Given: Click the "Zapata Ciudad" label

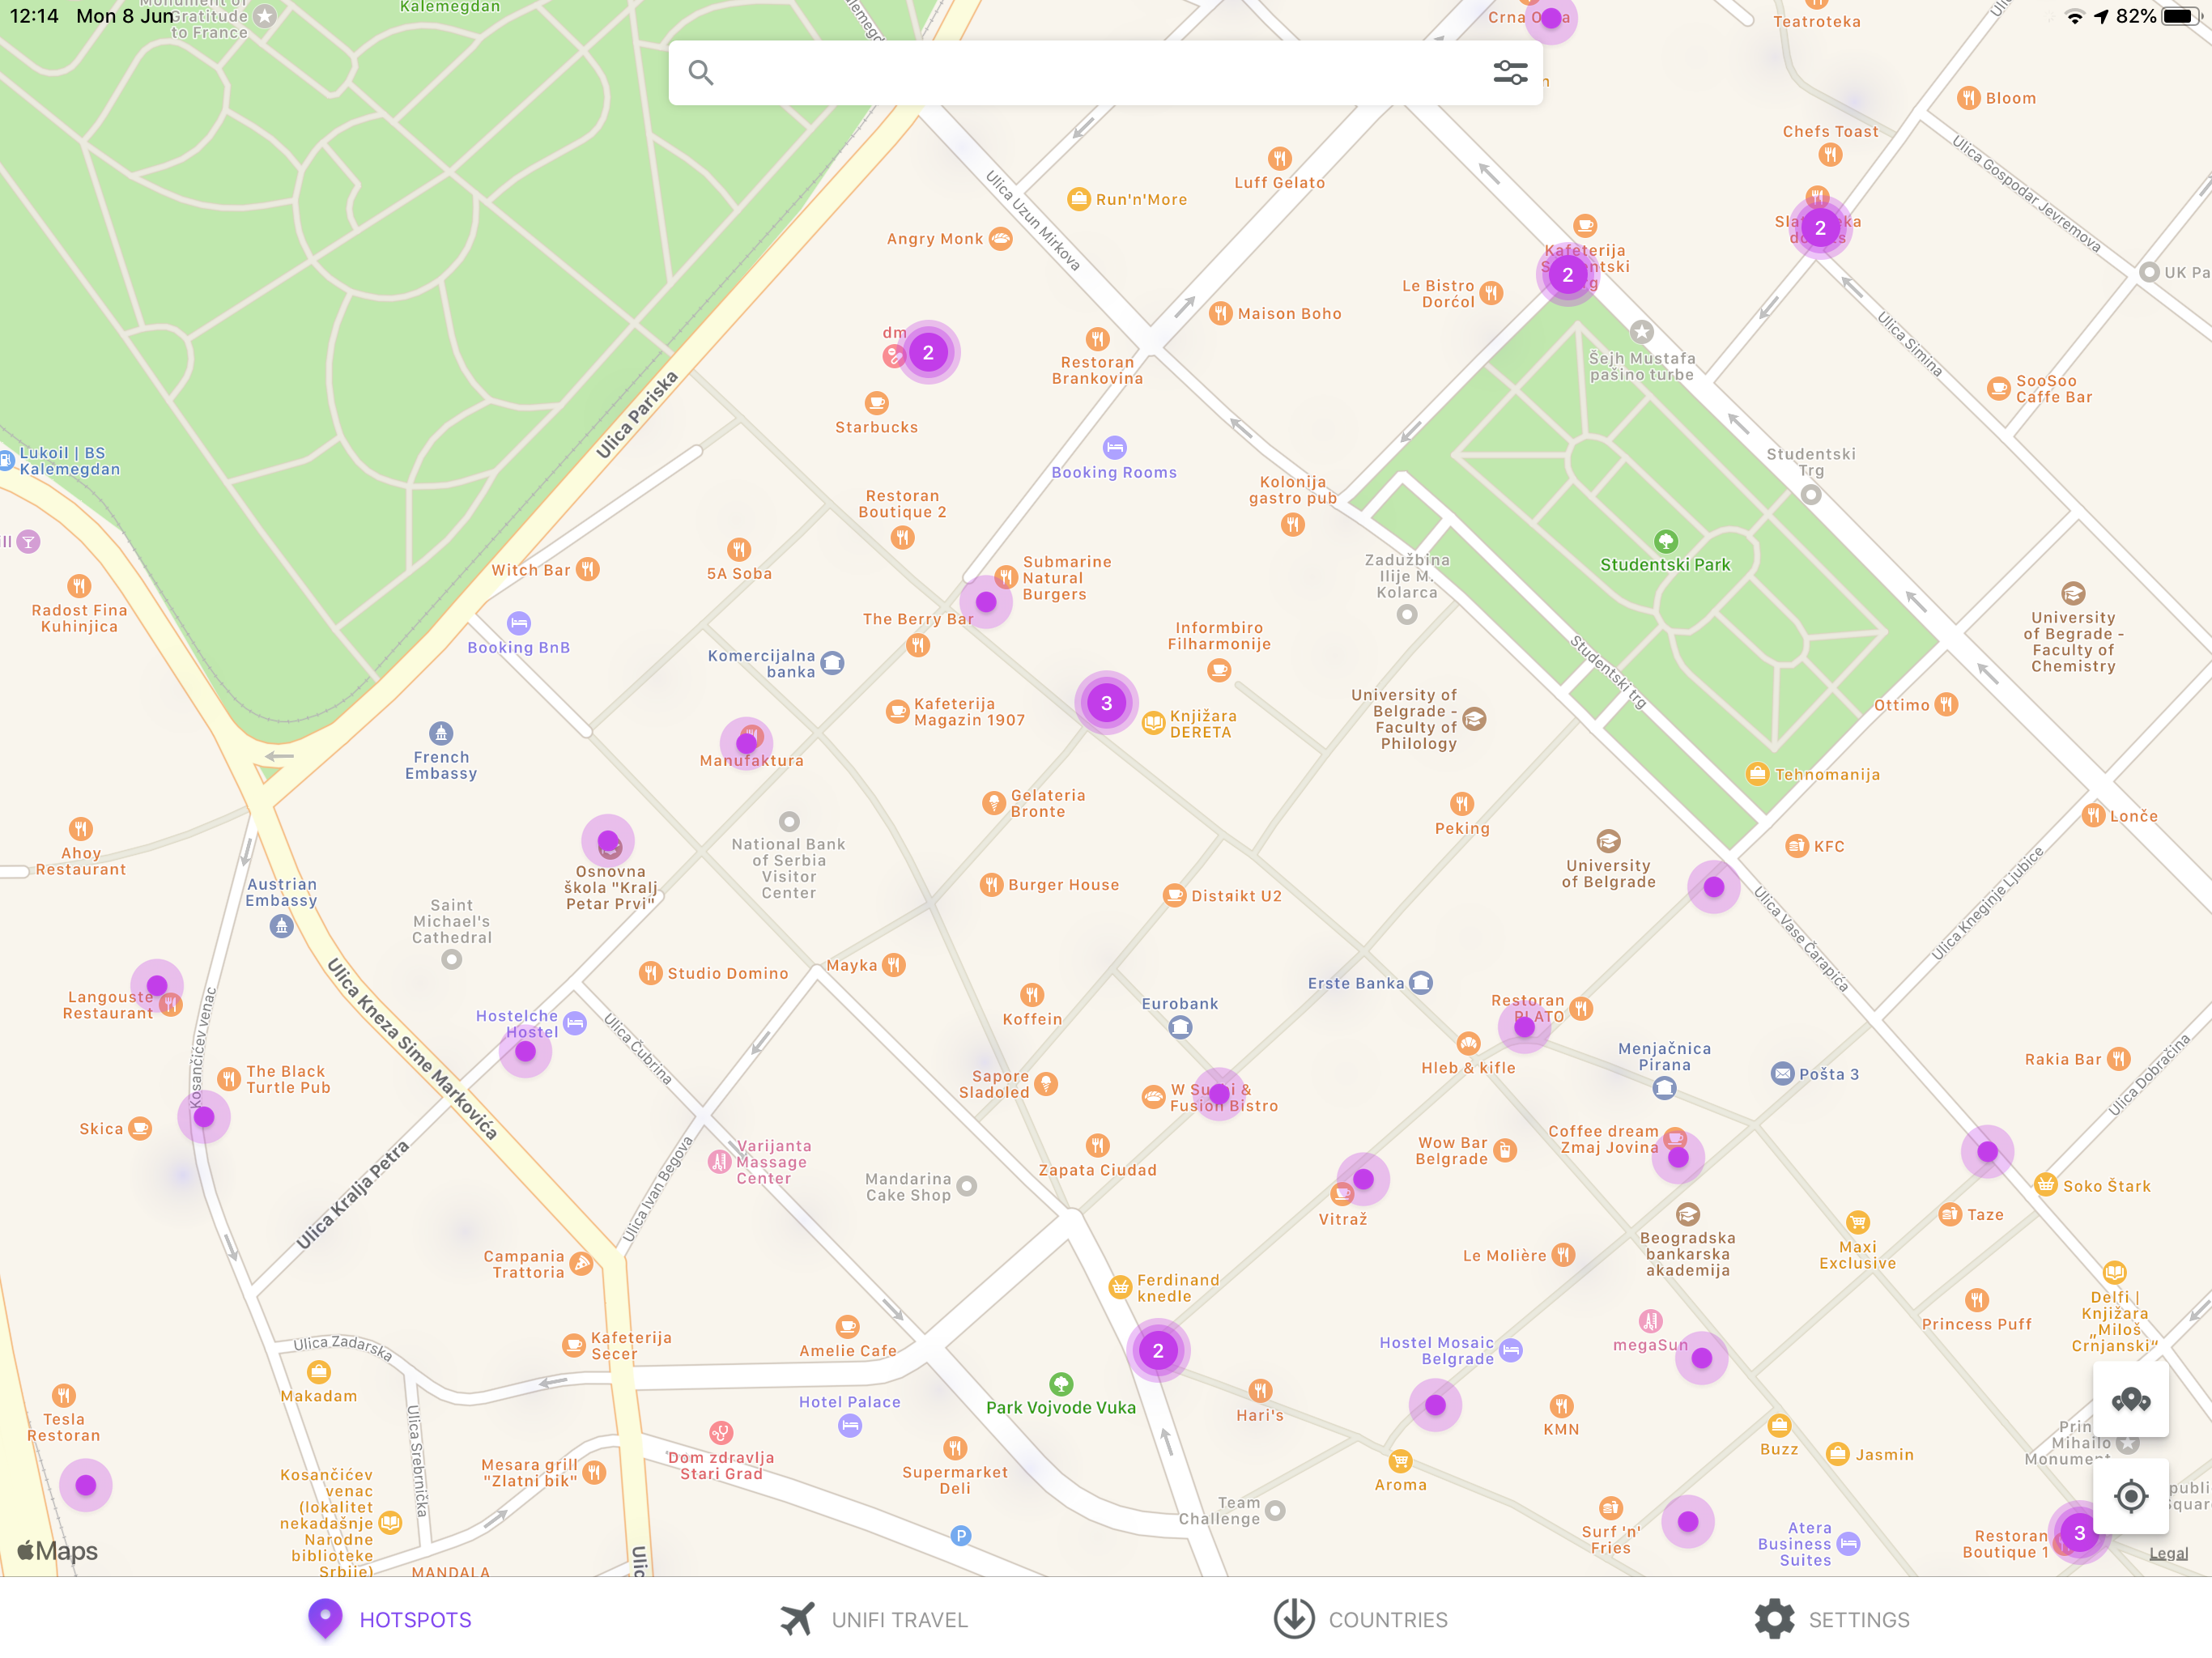Looking at the screenshot, I should tap(1097, 1170).
